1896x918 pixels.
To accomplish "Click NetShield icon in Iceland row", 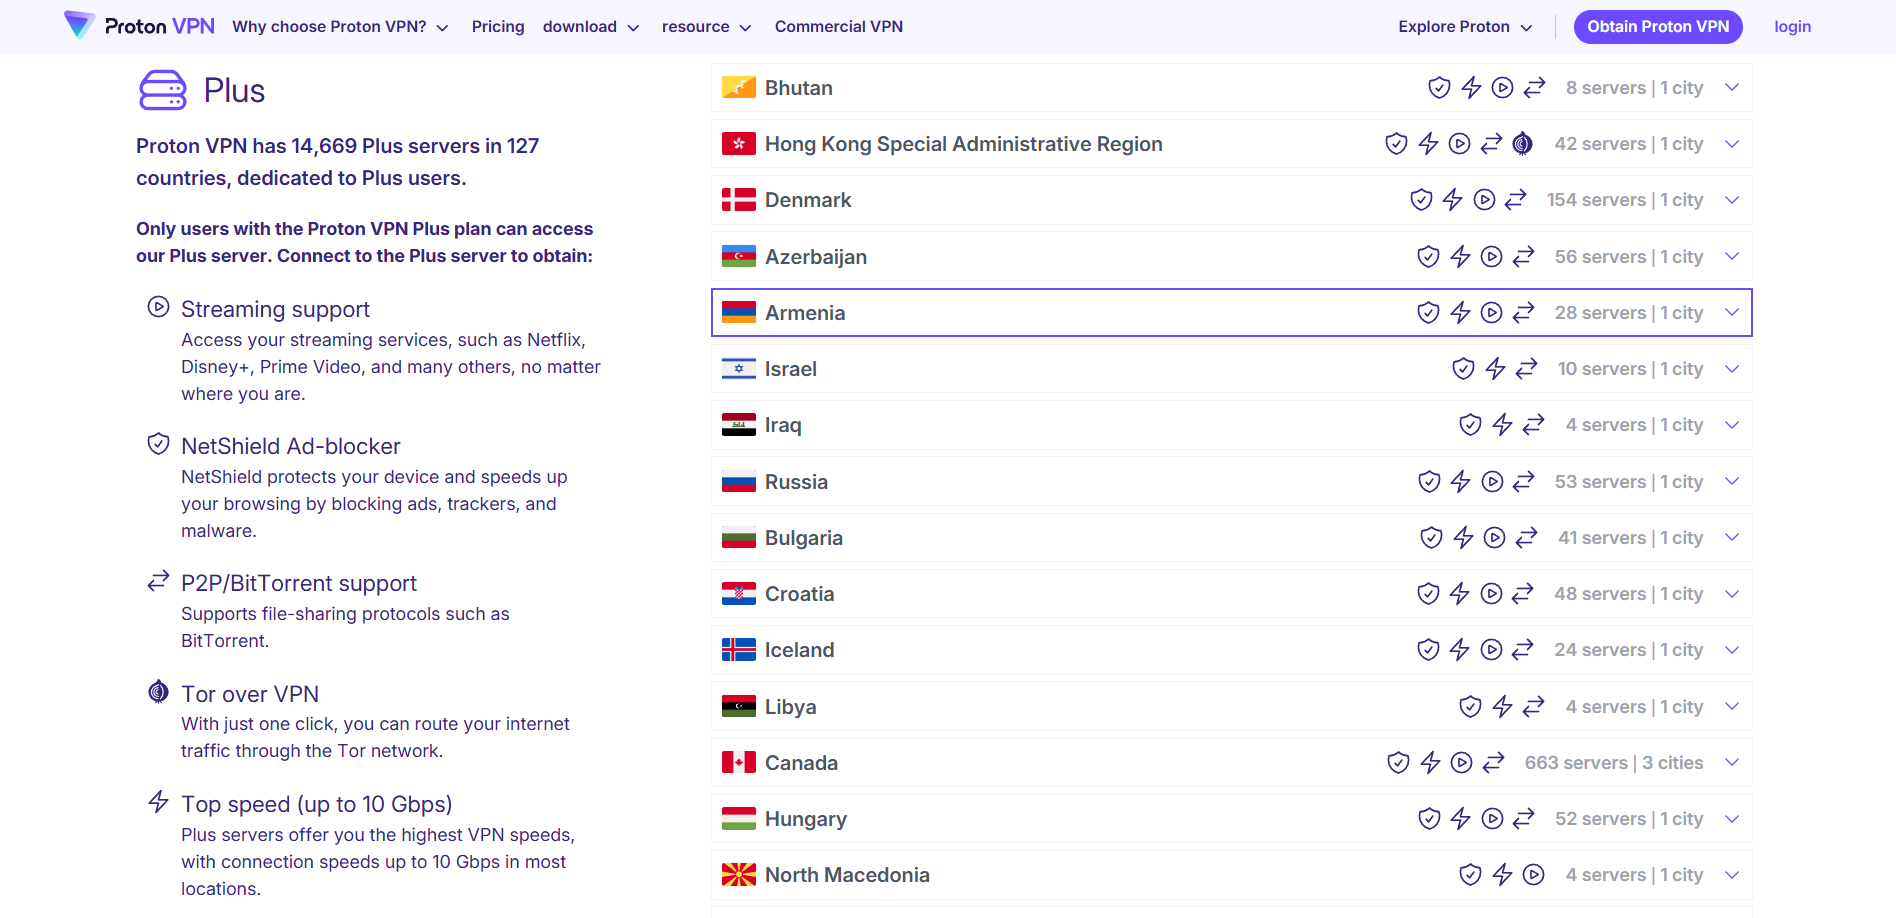I will tap(1428, 650).
